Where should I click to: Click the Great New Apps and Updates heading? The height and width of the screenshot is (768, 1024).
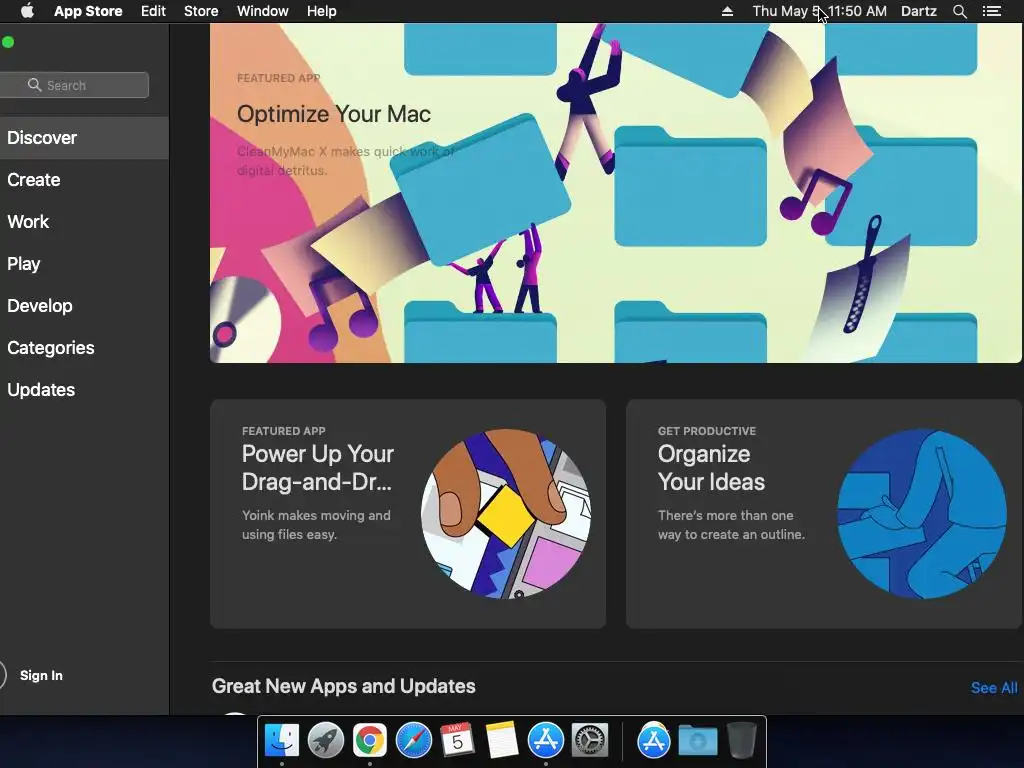pos(344,686)
